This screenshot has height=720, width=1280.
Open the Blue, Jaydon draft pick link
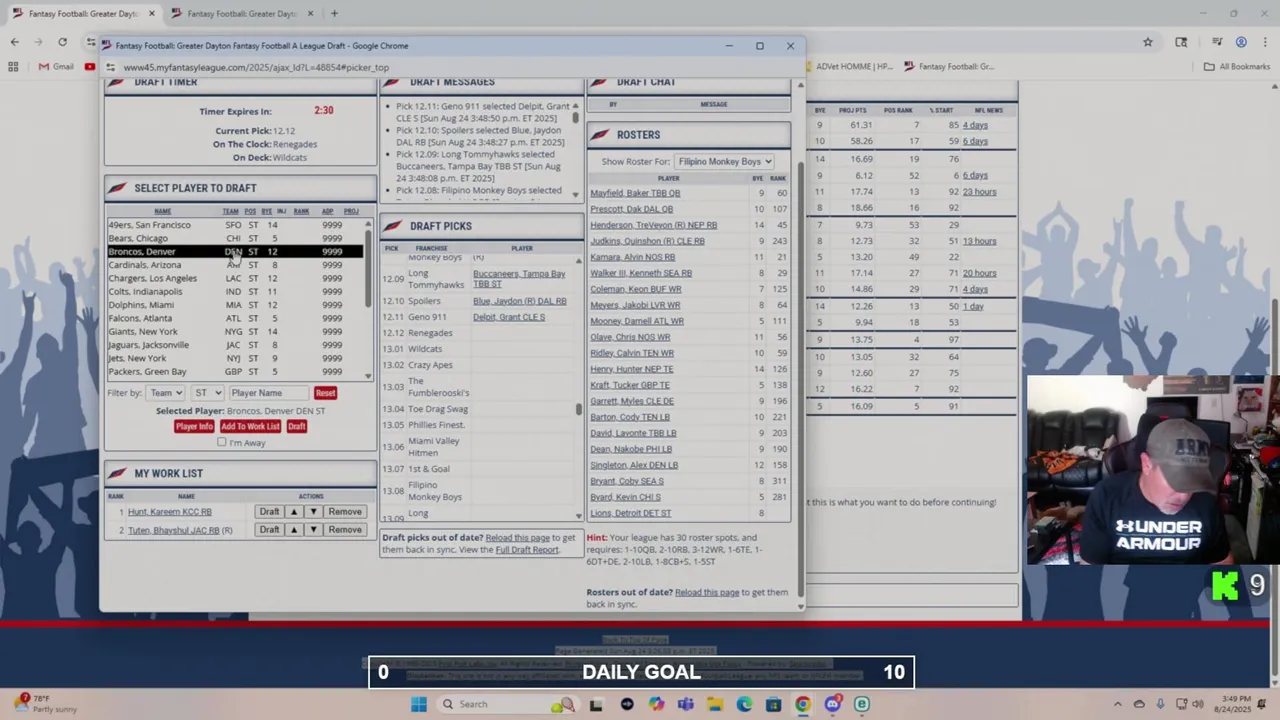[x=519, y=301]
